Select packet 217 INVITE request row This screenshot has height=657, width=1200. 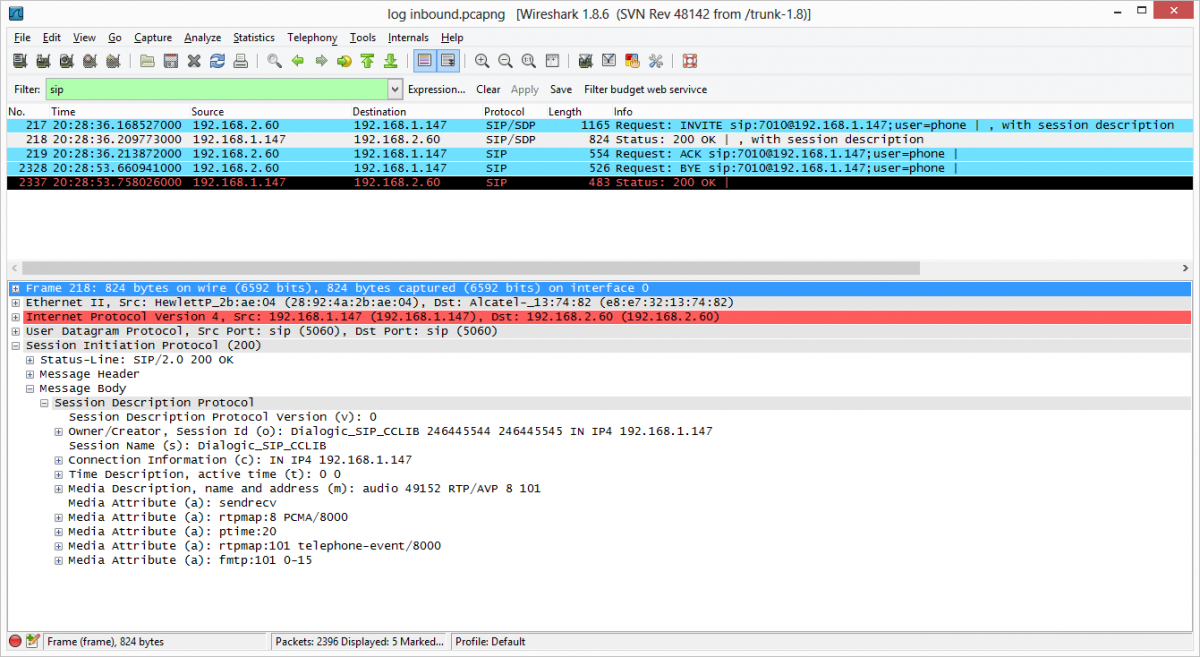click(x=599, y=125)
